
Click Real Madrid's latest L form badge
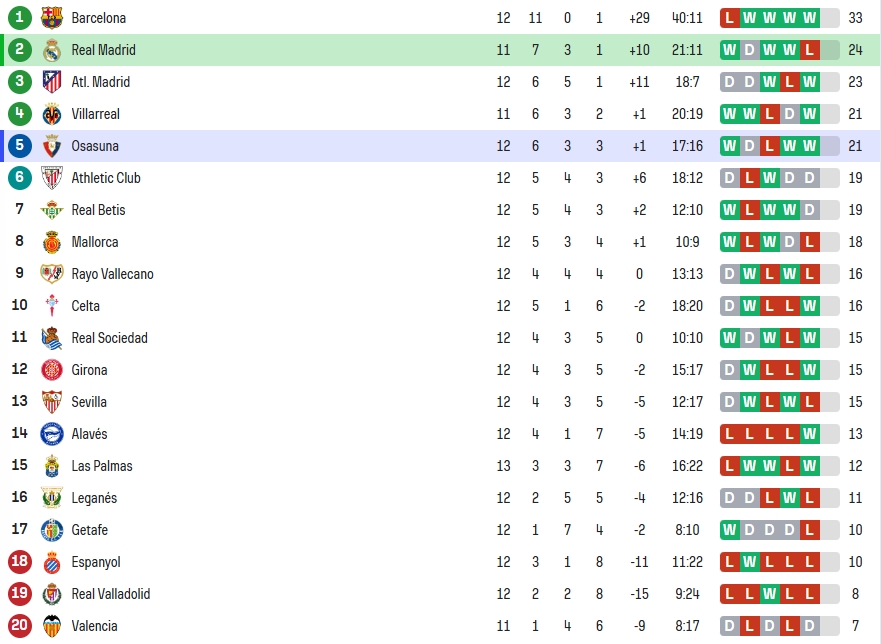tap(809, 50)
